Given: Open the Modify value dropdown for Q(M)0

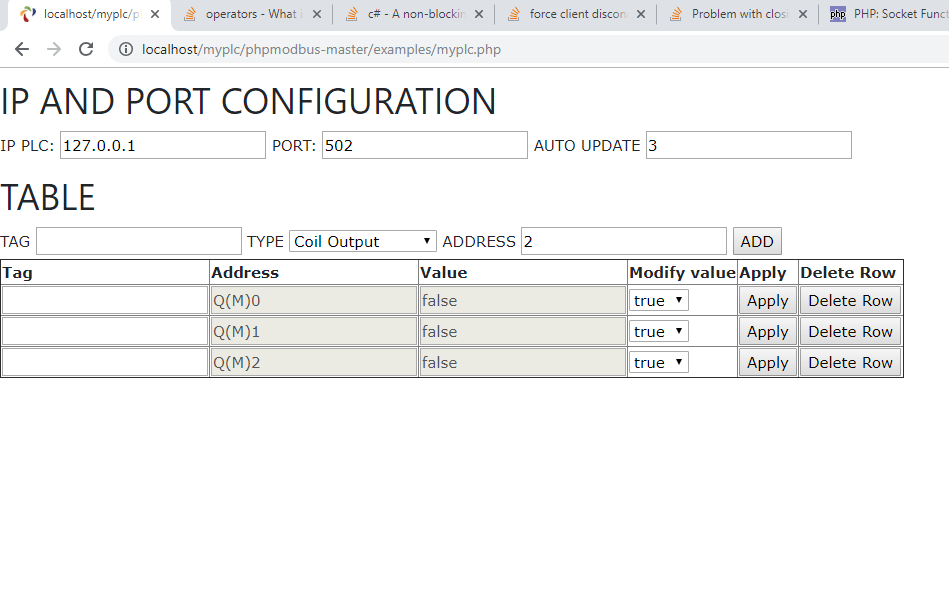Looking at the screenshot, I should (658, 300).
